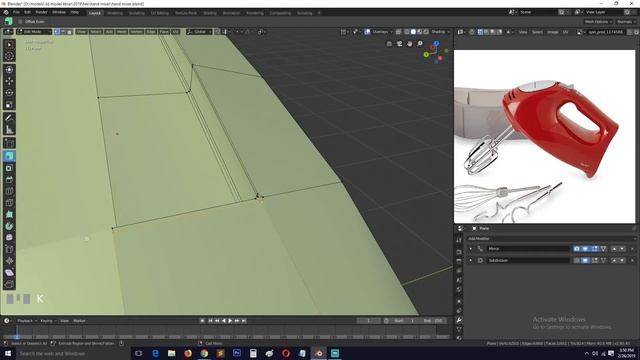Switch viewport to solid shading mode
This screenshot has height=360, width=640.
pos(413,31)
